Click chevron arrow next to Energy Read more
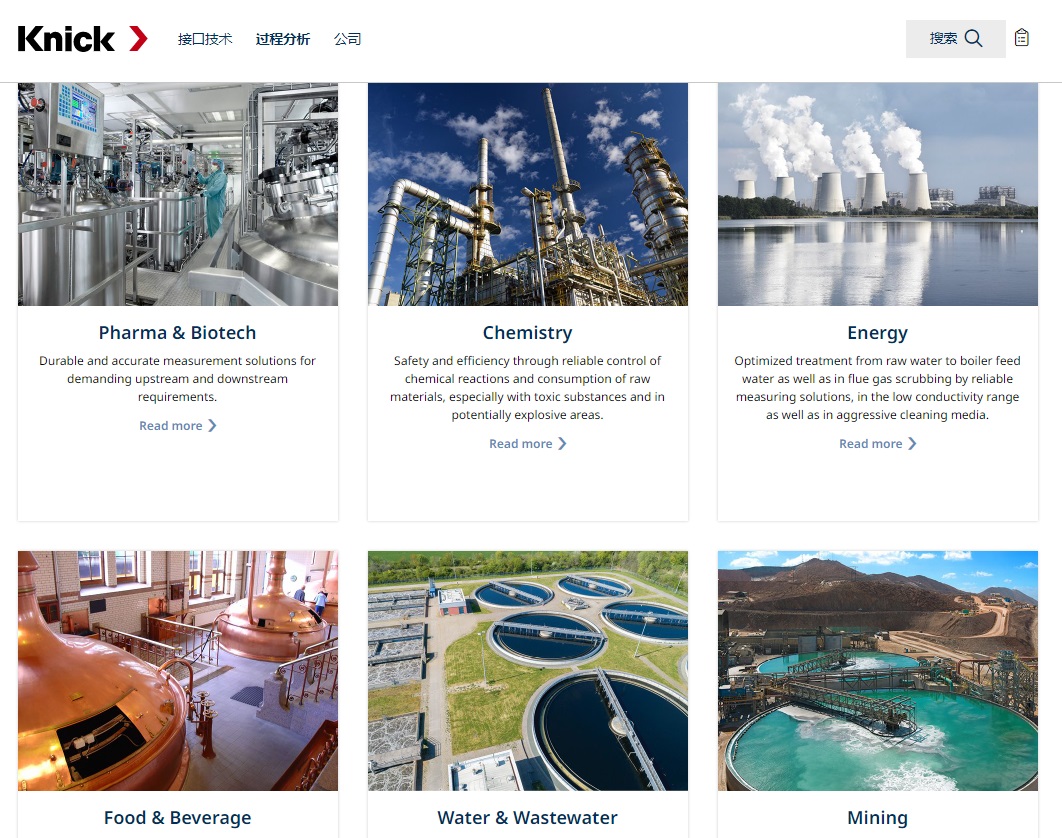 (912, 444)
